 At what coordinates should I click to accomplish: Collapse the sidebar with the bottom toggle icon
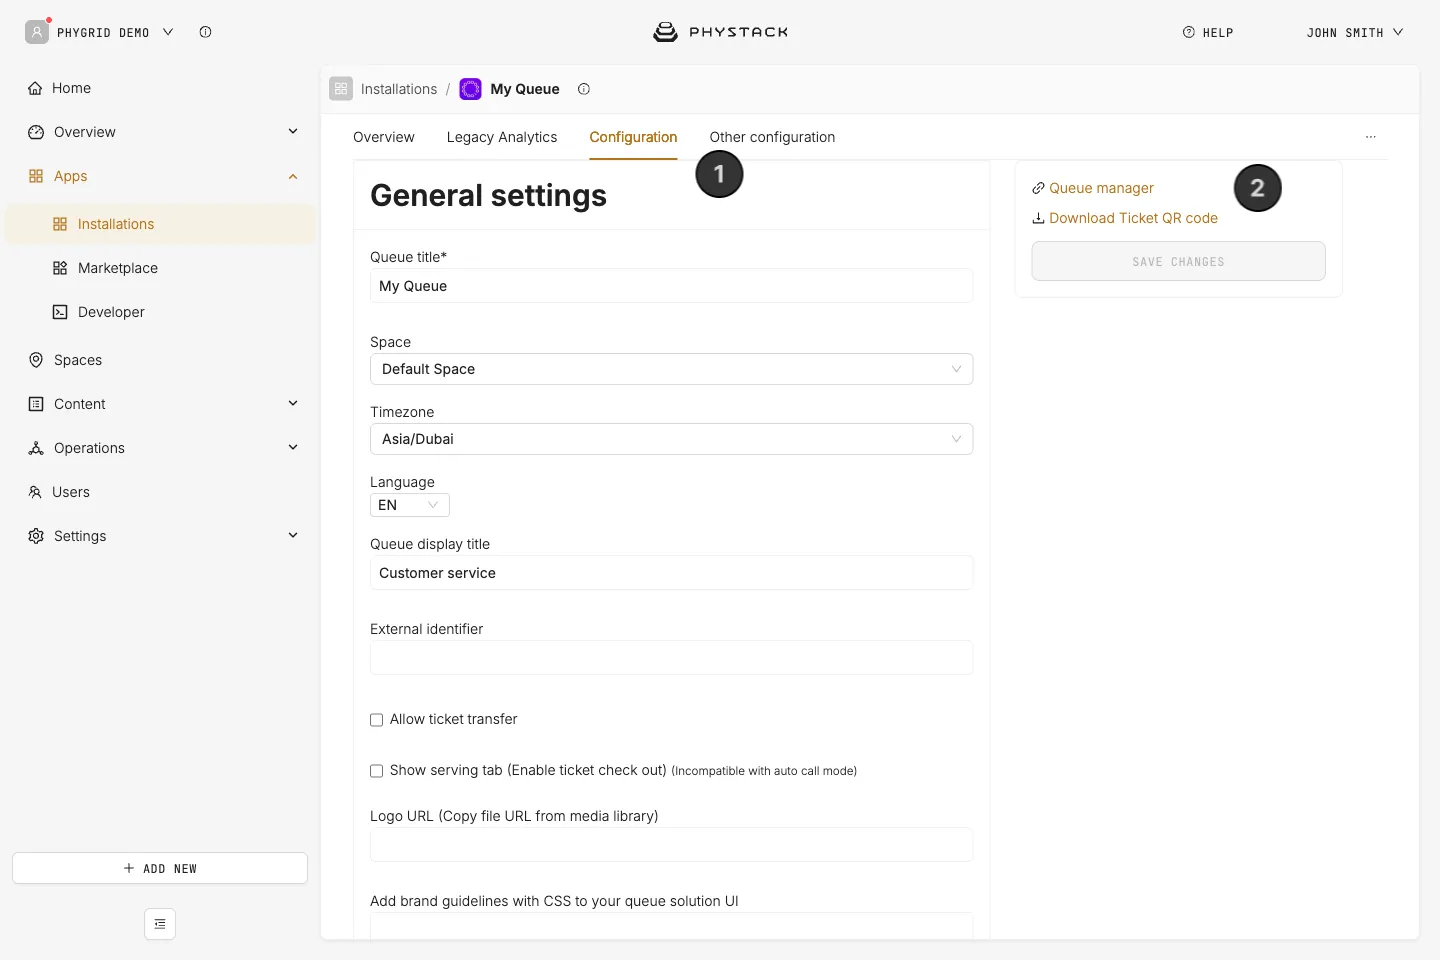tap(160, 924)
